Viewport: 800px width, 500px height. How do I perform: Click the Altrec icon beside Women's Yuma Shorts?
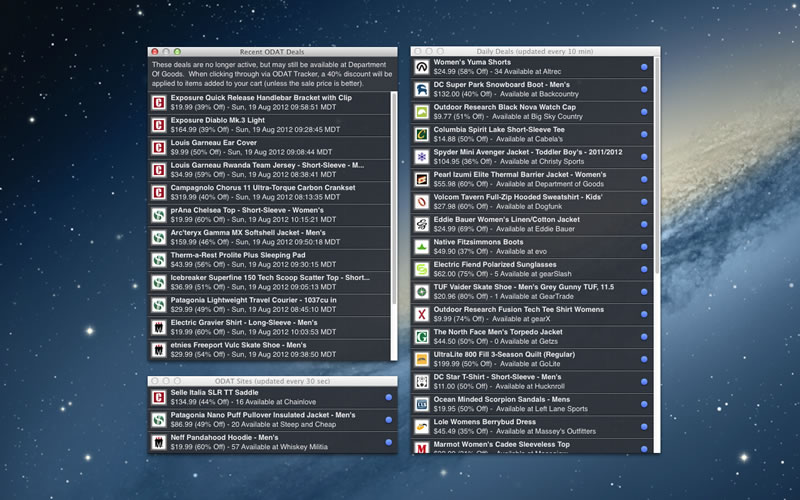point(421,67)
